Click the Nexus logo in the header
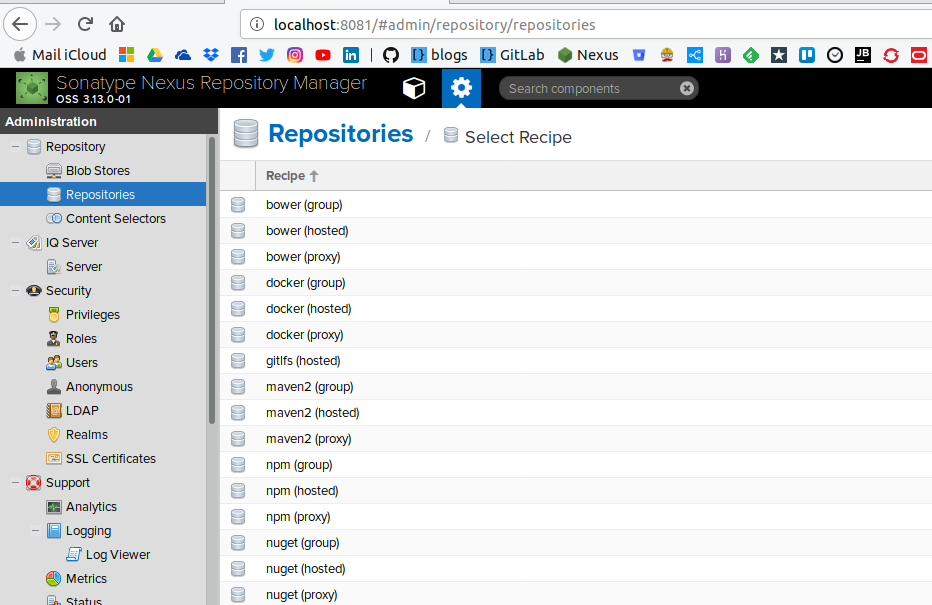The width and height of the screenshot is (932, 605). click(x=32, y=88)
